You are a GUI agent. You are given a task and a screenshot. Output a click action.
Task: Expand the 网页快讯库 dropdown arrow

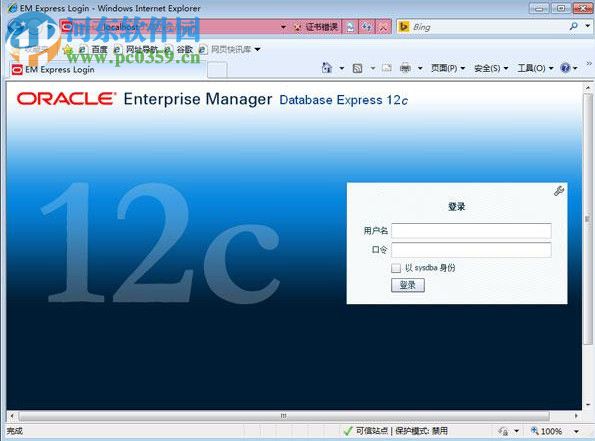[257, 49]
